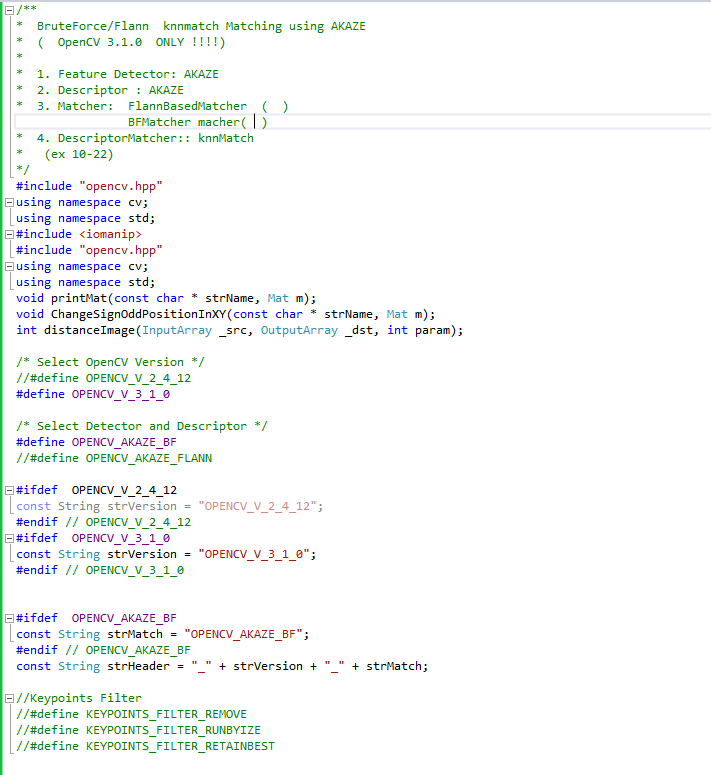Click the string literal "OPENCV_V_3_1_0"
The image size is (711, 775).
tap(254, 554)
